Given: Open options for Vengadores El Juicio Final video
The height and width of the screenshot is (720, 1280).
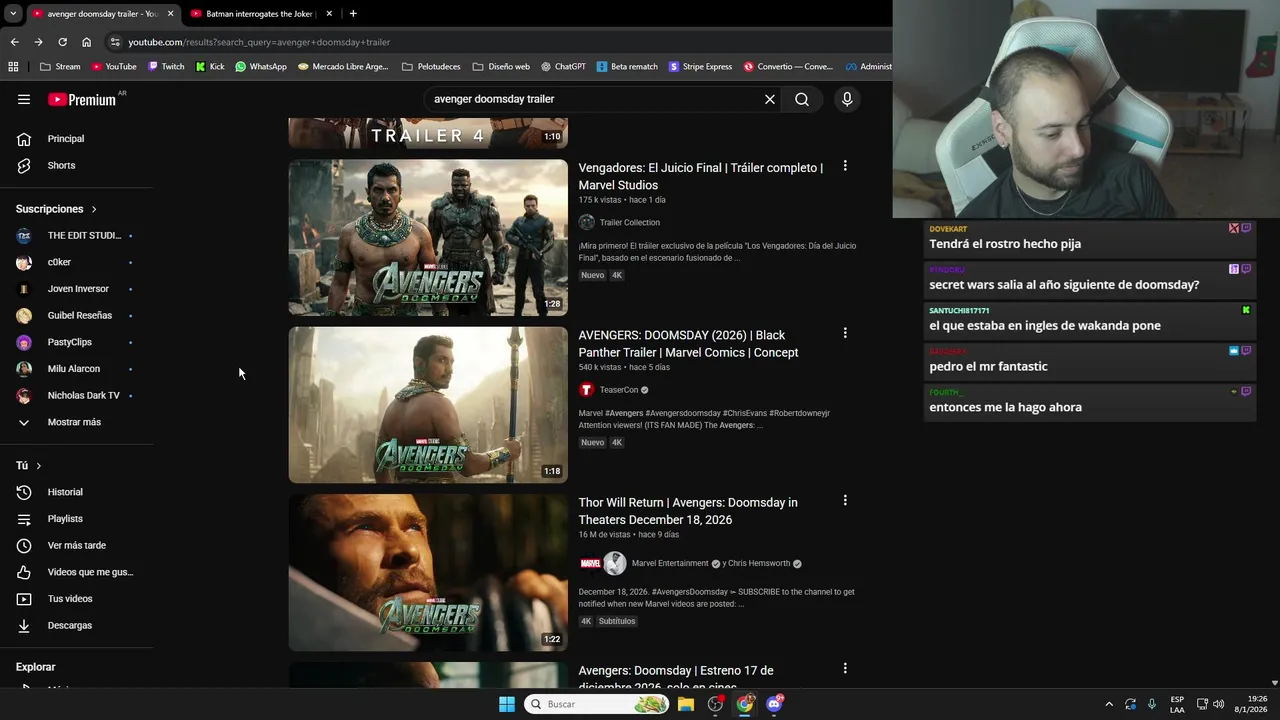Looking at the screenshot, I should [845, 166].
